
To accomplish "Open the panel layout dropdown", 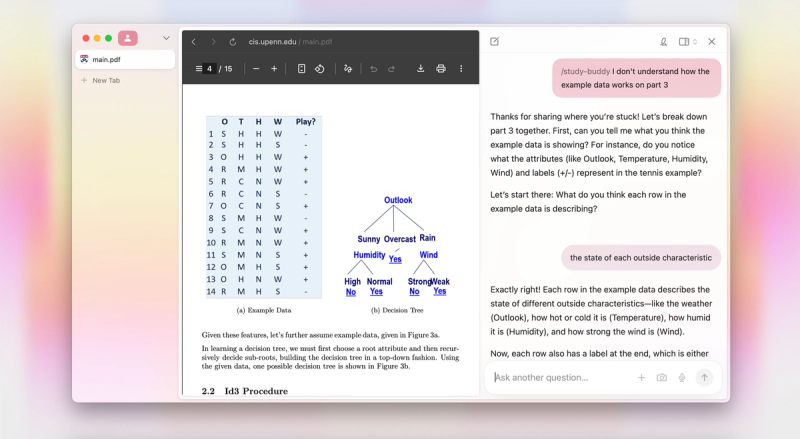I will [x=688, y=42].
